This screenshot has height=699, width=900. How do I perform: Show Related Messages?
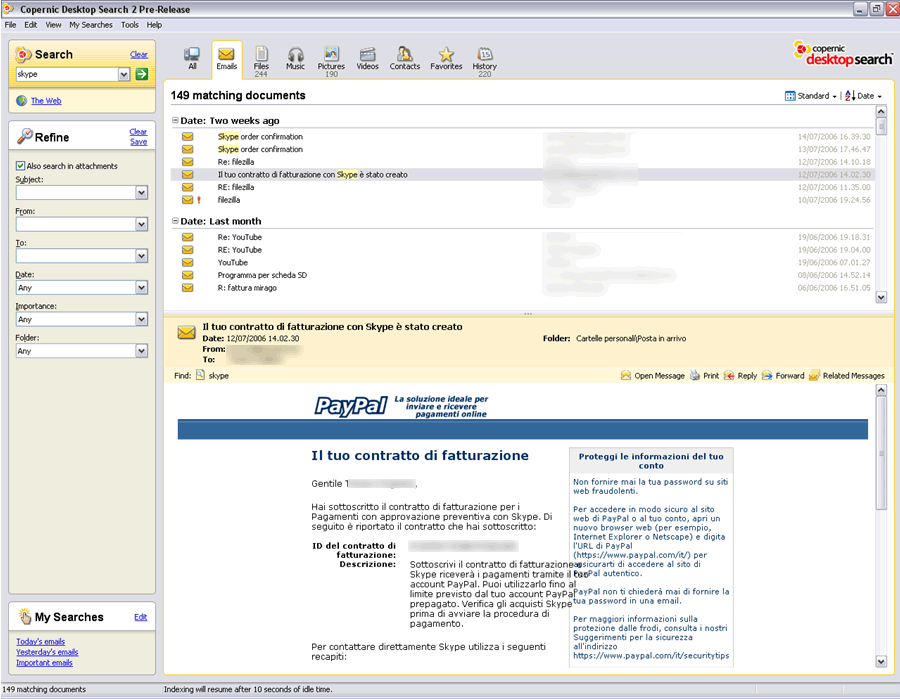pyautogui.click(x=847, y=376)
